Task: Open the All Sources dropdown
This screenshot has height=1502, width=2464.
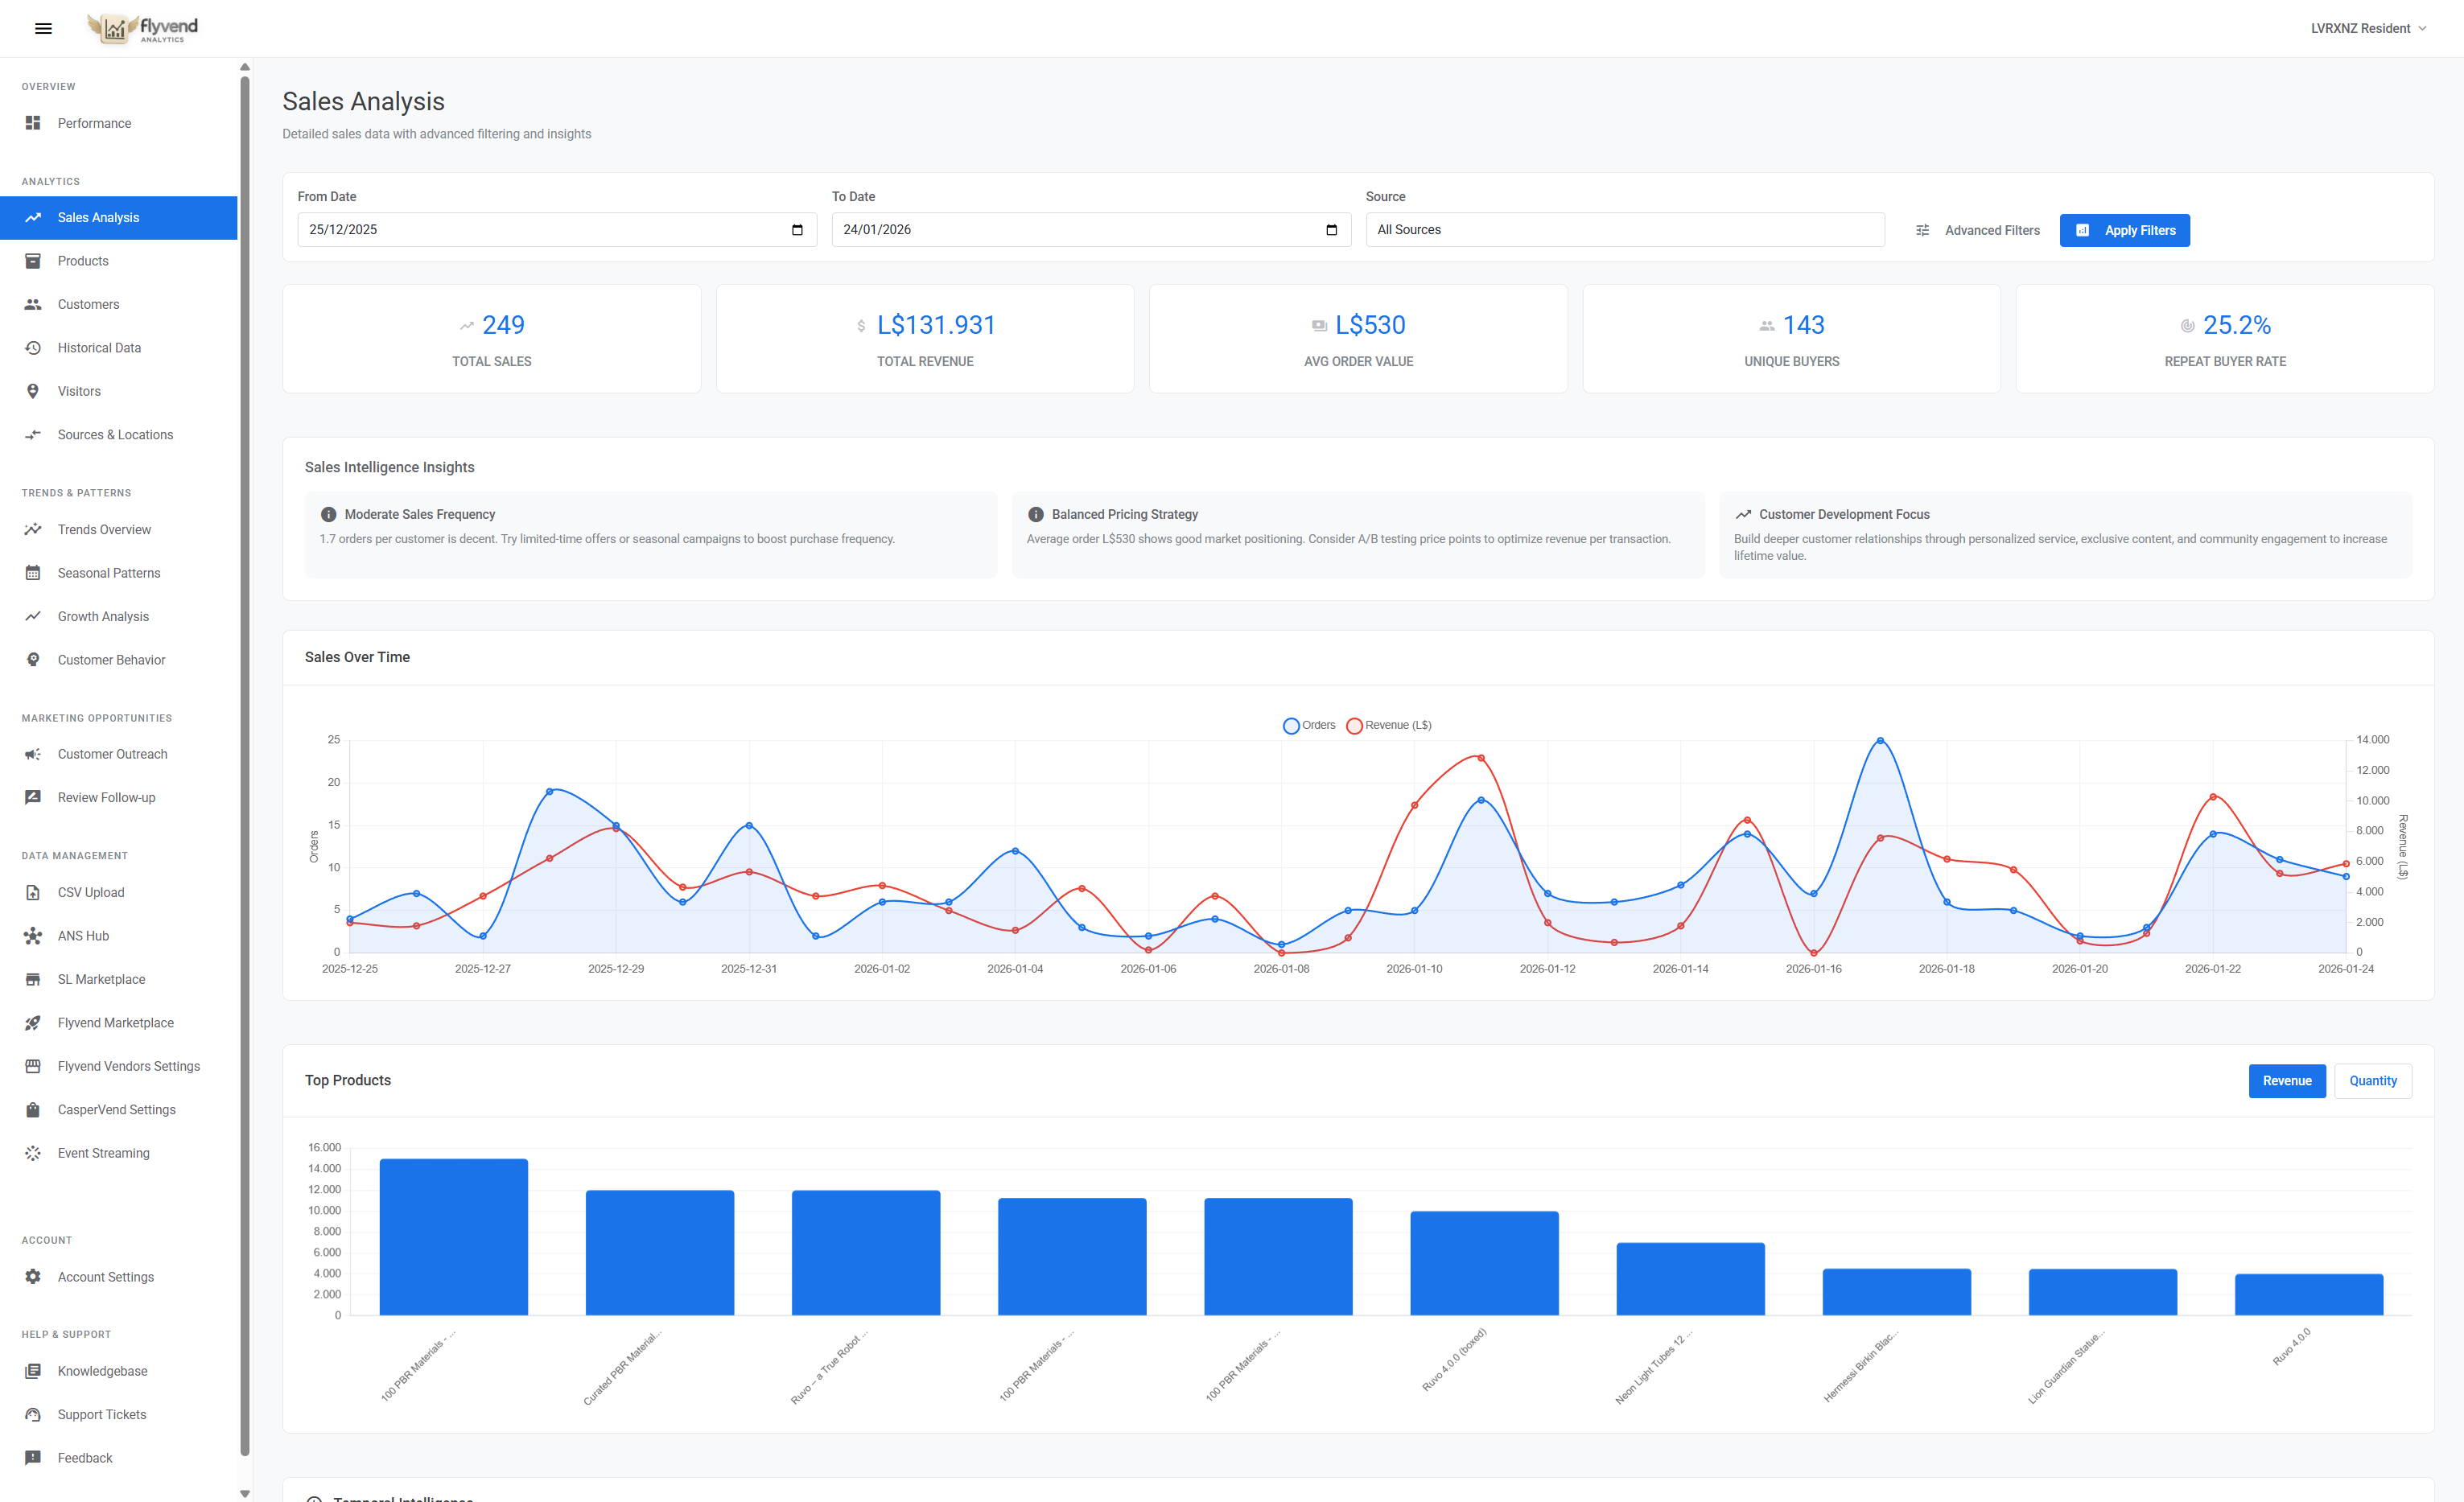Action: [1625, 229]
